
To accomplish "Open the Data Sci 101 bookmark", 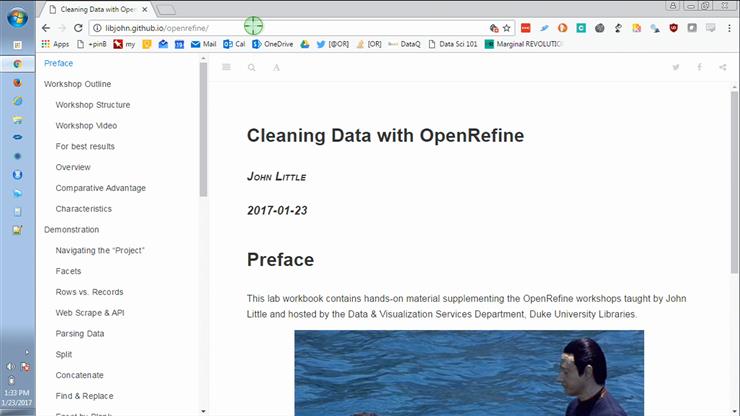I will pyautogui.click(x=453, y=44).
